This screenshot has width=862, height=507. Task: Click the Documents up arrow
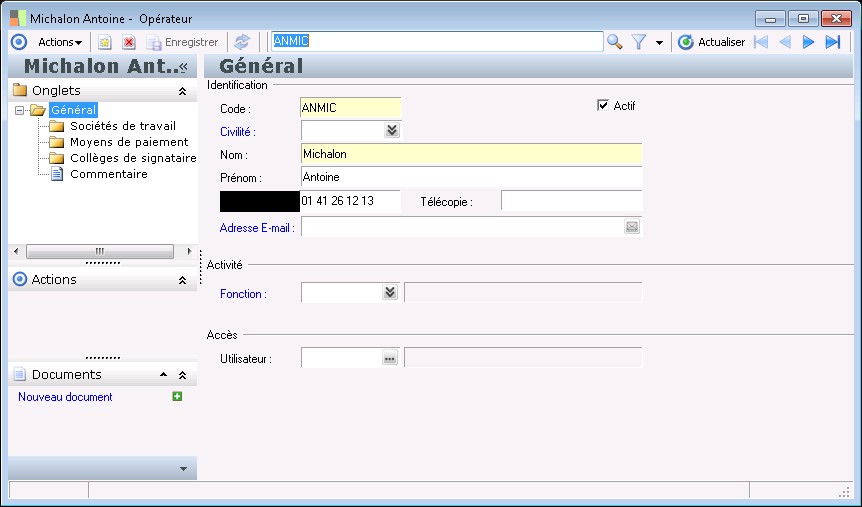coord(163,374)
